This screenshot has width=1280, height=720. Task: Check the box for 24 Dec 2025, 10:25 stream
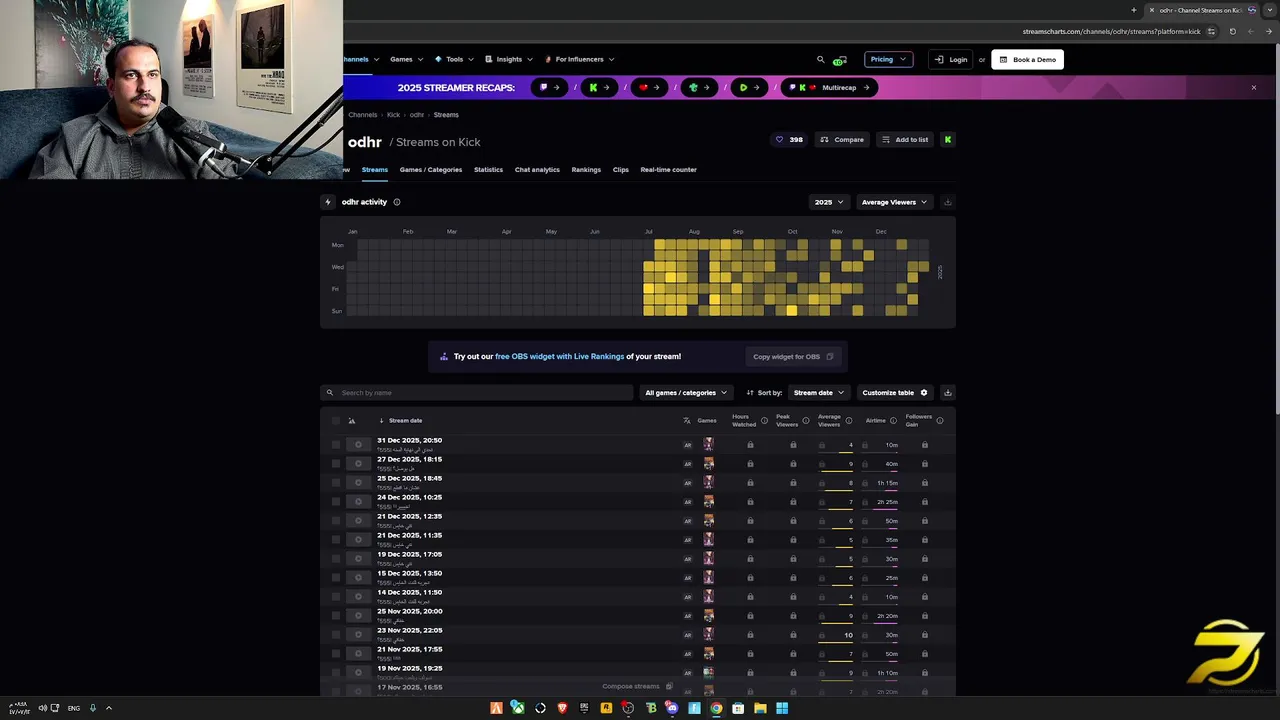(336, 502)
